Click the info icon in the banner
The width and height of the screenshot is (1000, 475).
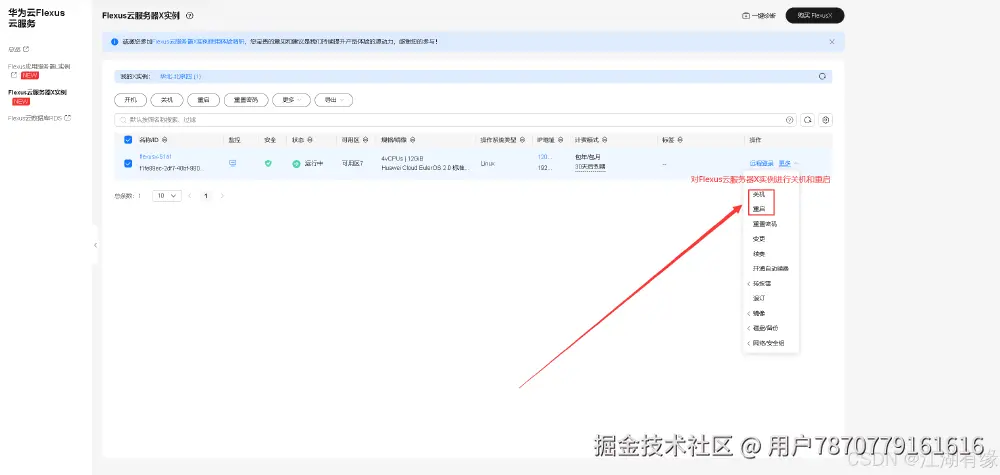[x=115, y=41]
